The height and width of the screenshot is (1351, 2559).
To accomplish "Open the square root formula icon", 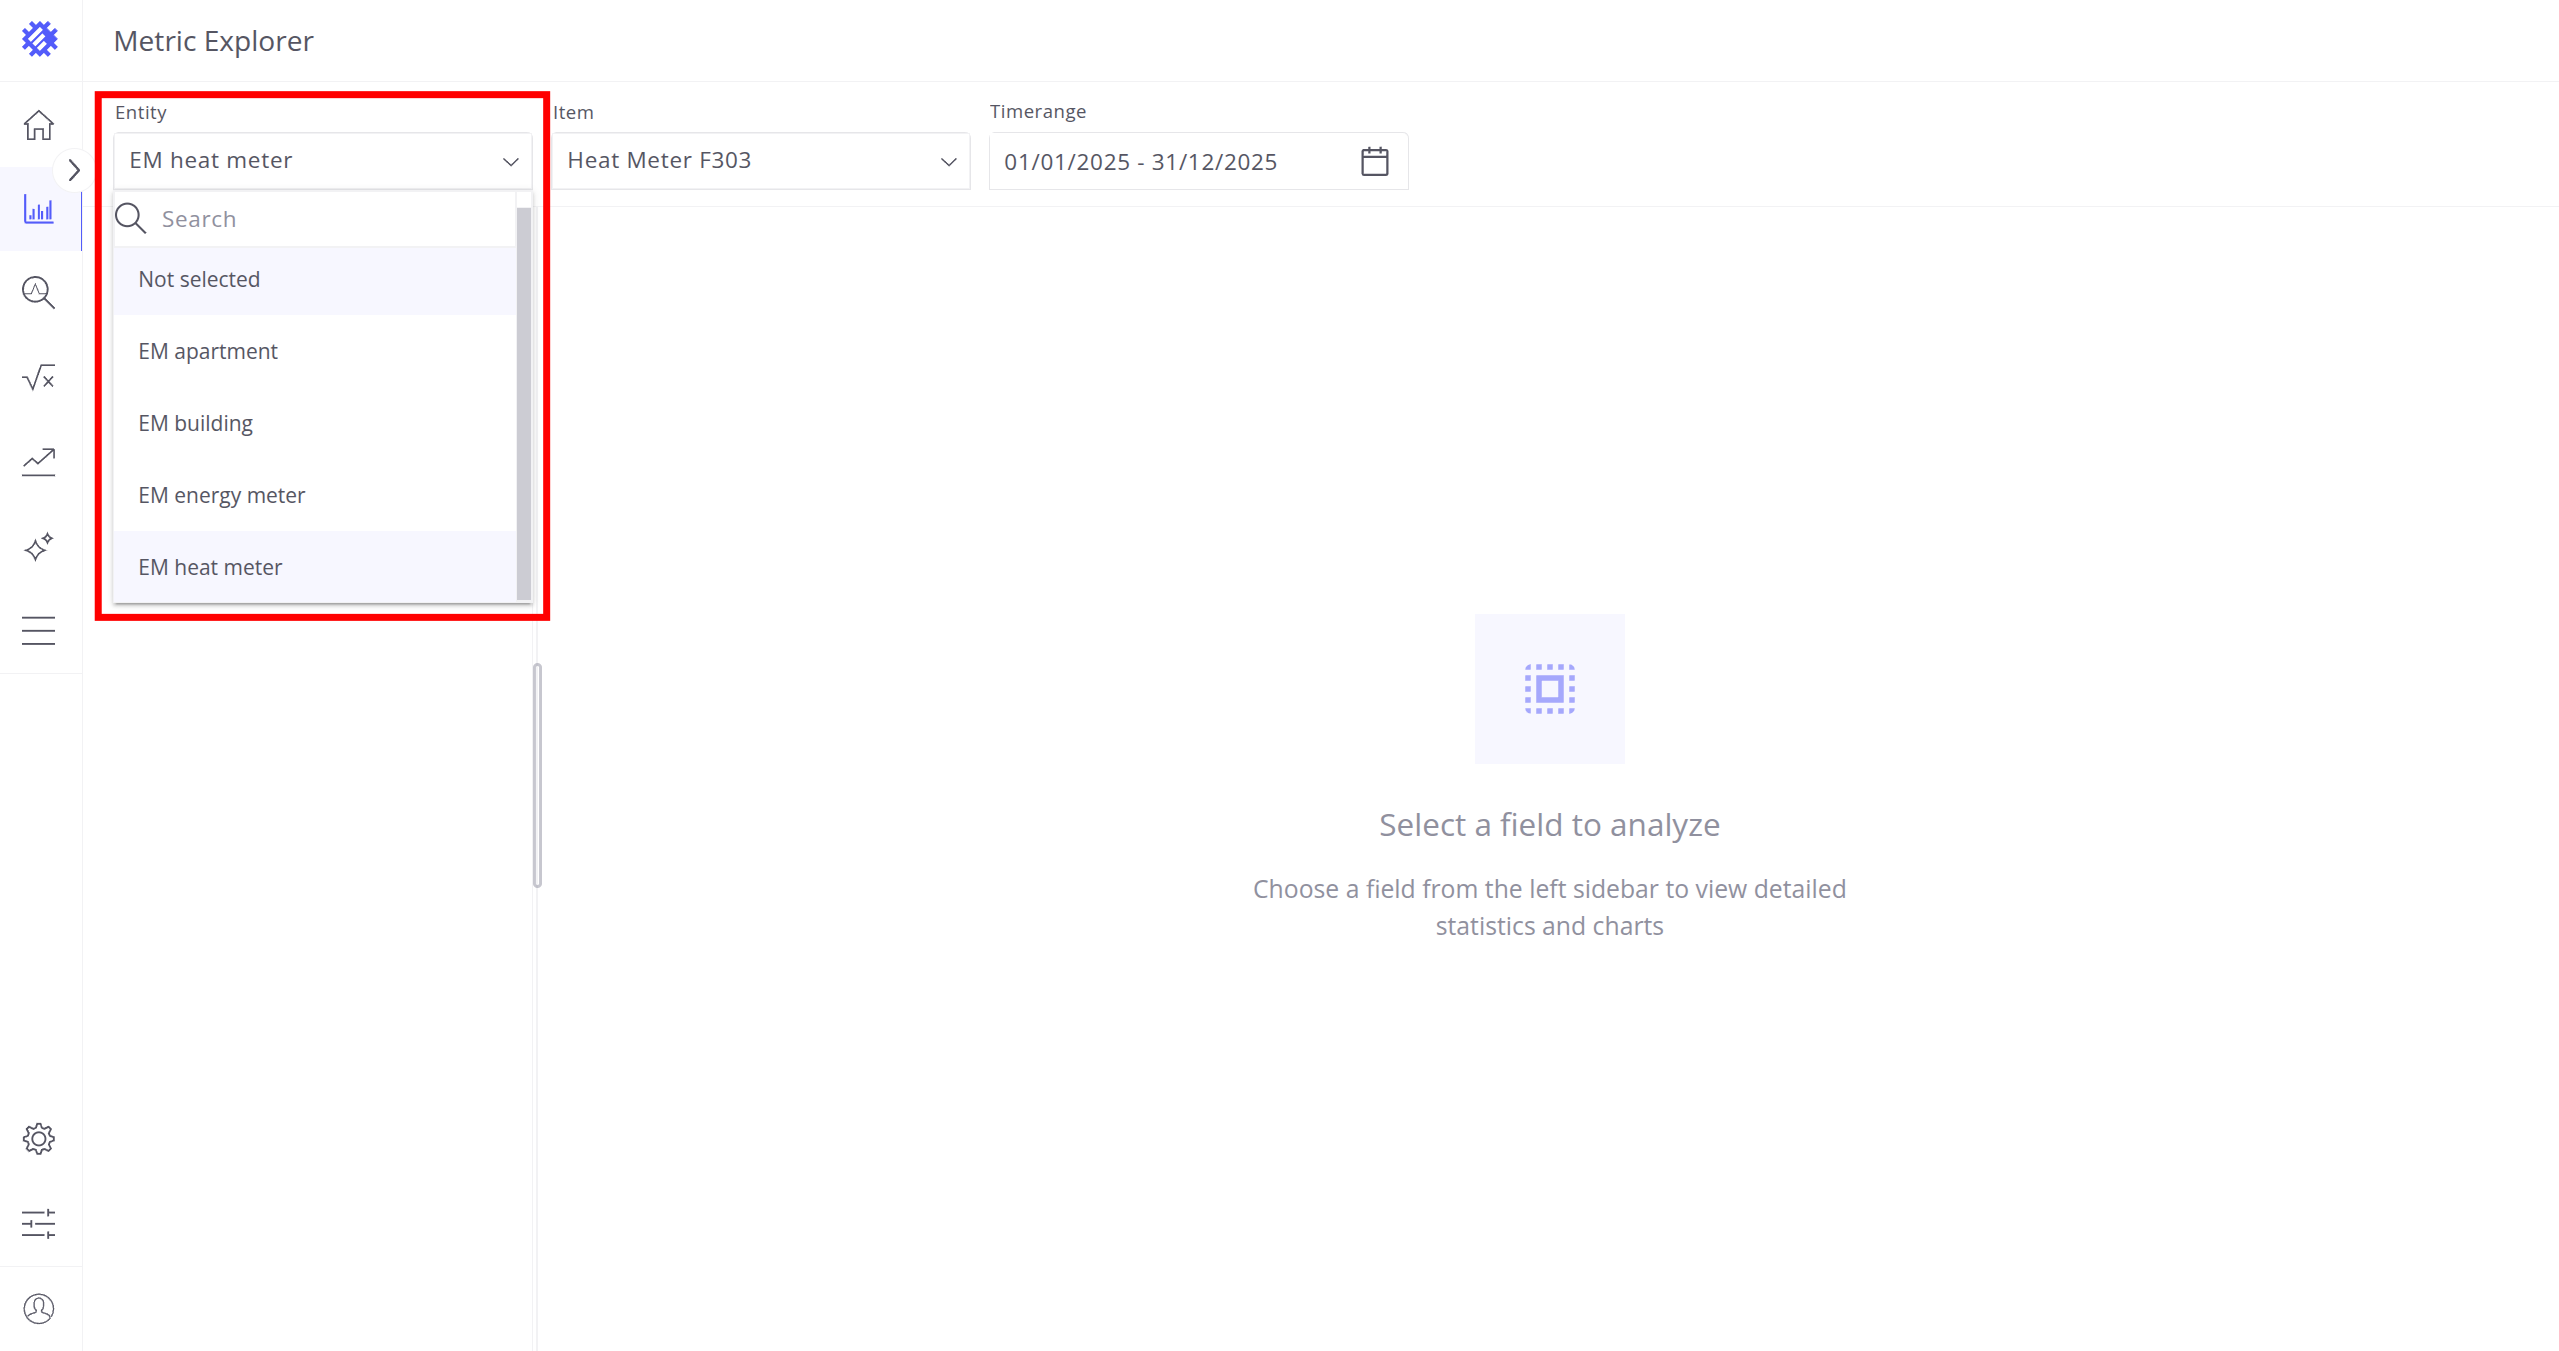I will tap(39, 377).
